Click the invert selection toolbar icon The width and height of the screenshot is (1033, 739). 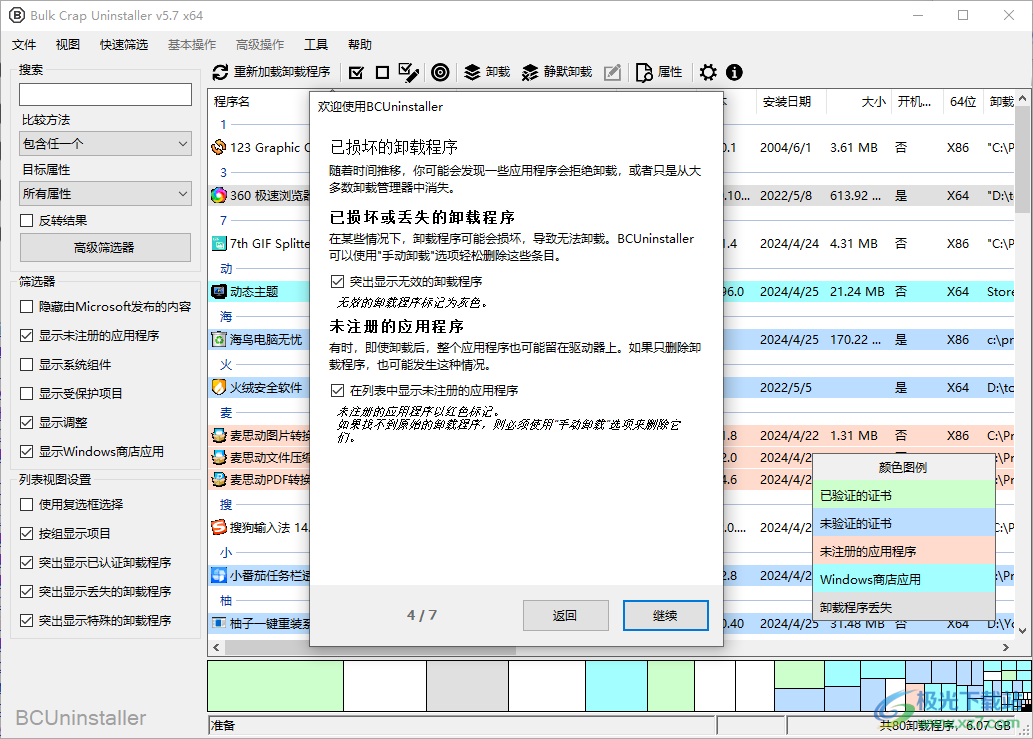tap(408, 72)
